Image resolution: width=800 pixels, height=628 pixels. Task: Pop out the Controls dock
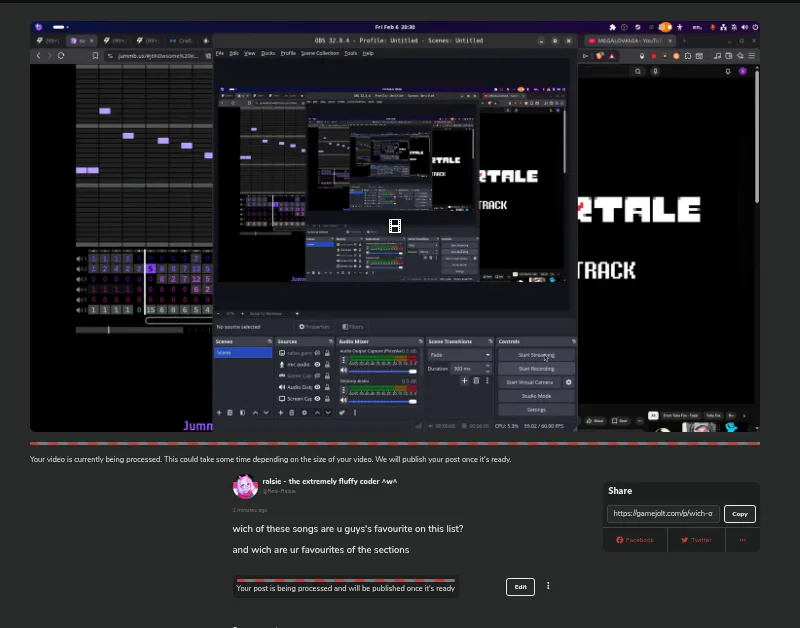pyautogui.click(x=573, y=341)
